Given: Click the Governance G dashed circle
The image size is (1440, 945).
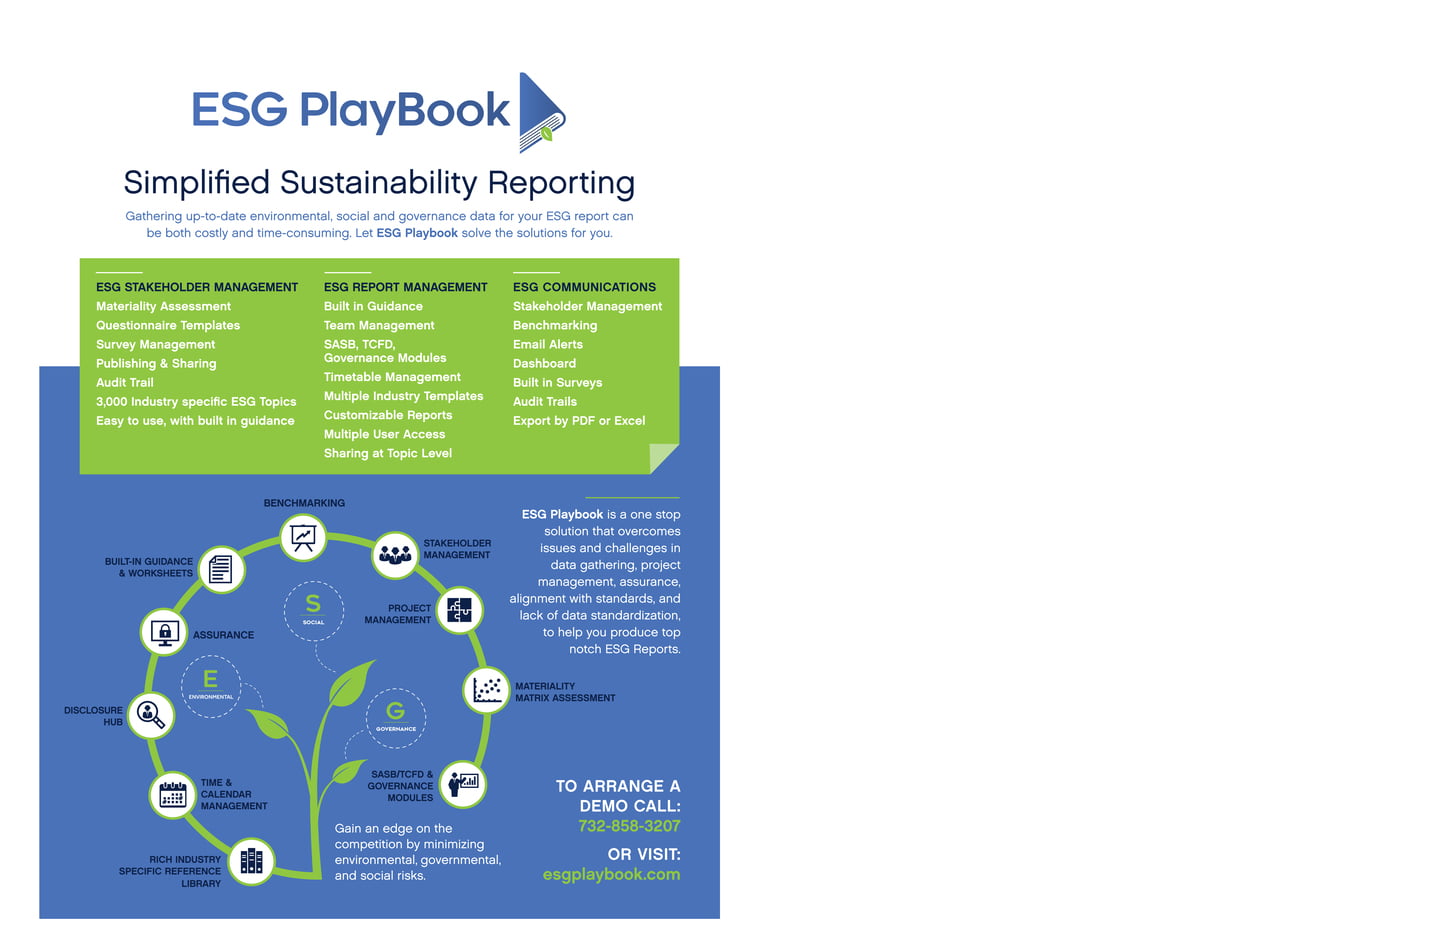Looking at the screenshot, I should (396, 717).
